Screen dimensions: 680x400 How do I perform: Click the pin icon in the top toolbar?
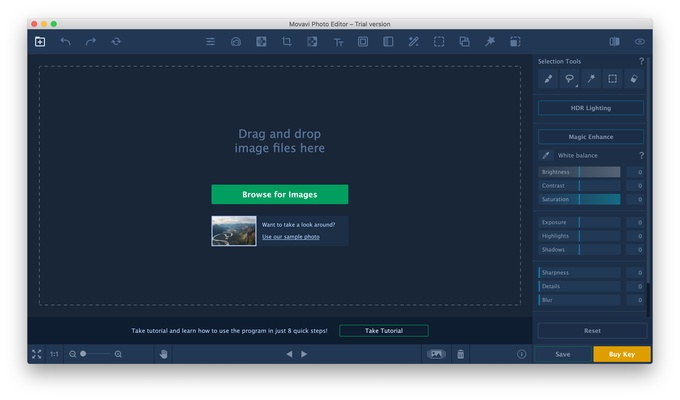click(490, 42)
